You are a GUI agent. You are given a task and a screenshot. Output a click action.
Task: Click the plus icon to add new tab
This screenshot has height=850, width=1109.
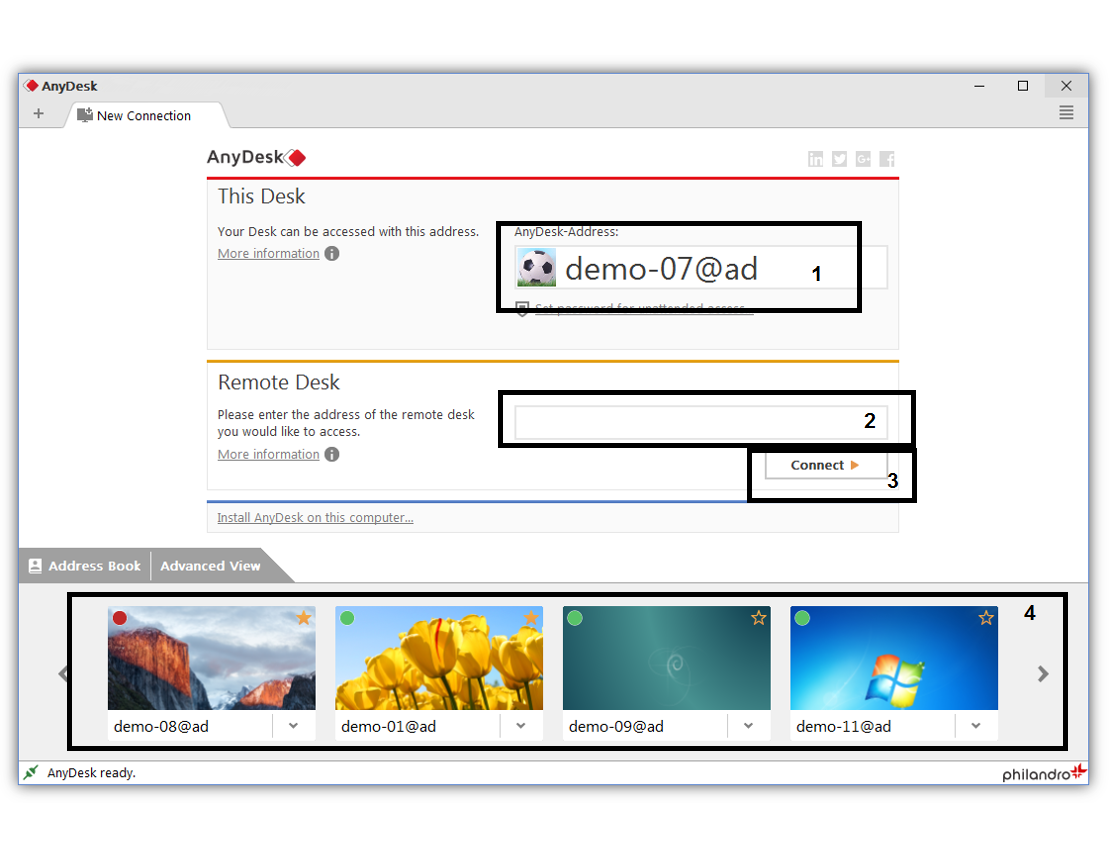tap(39, 114)
